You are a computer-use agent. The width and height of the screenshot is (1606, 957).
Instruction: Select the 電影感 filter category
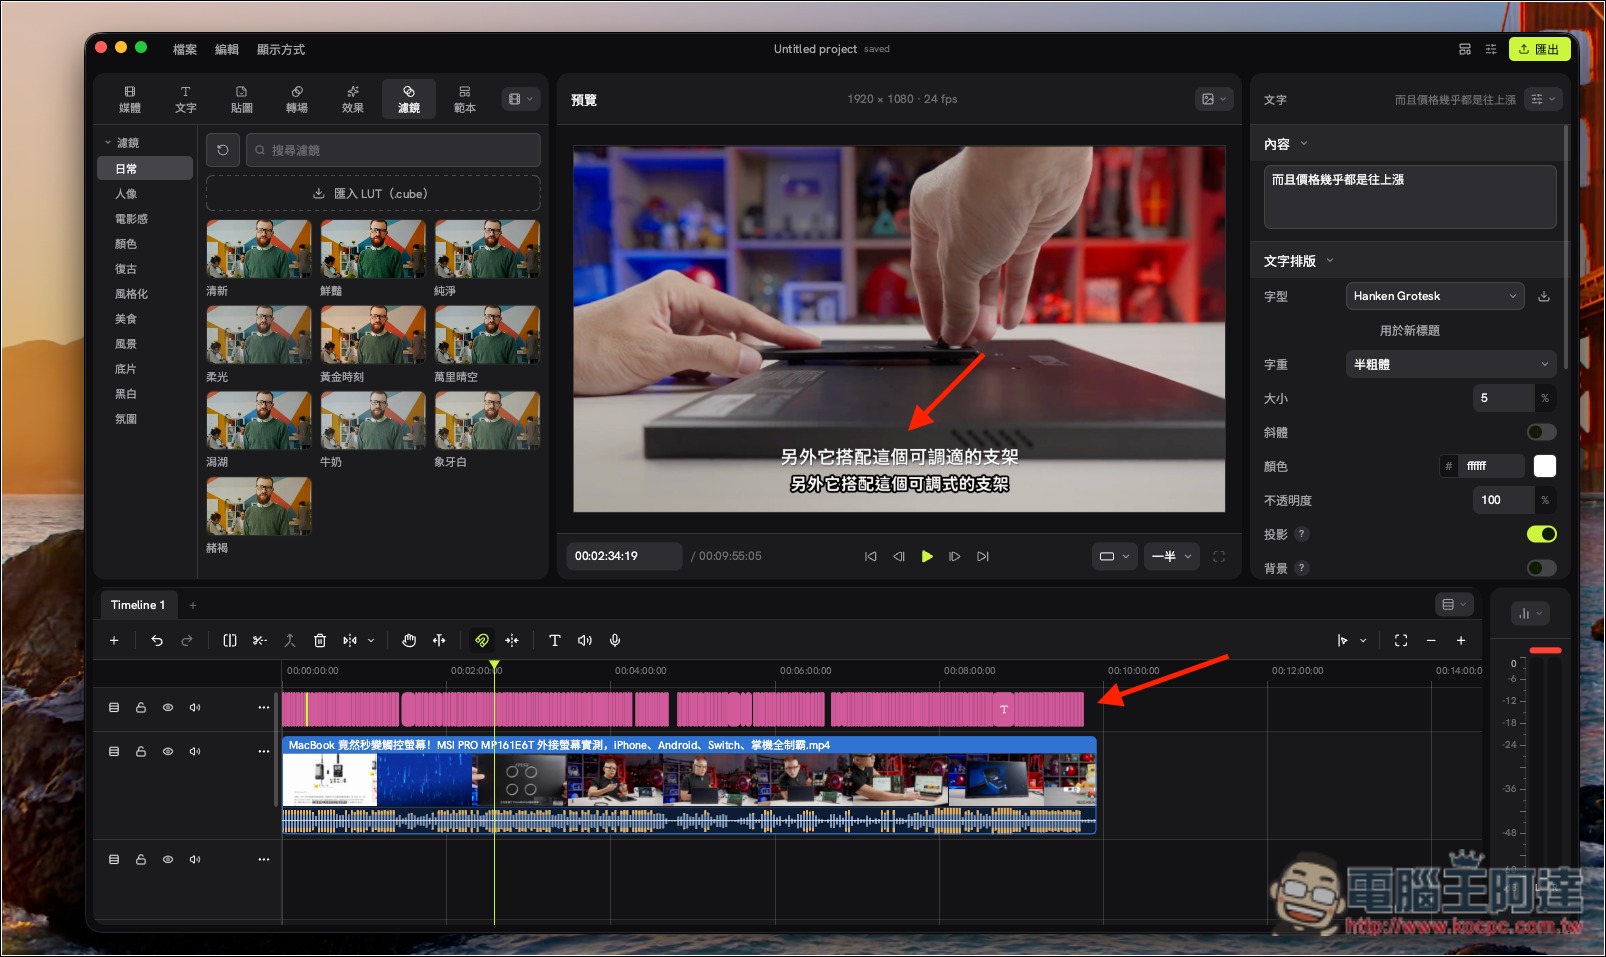pos(131,219)
